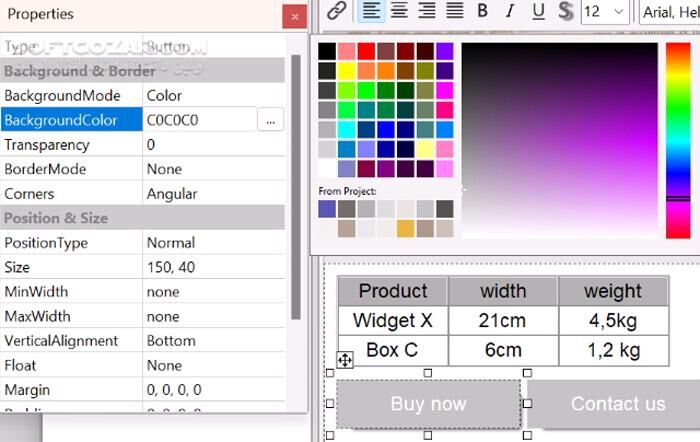Open BackgroundColor picker with ellipsis button
Viewport: 700px width, 442px height.
point(270,120)
